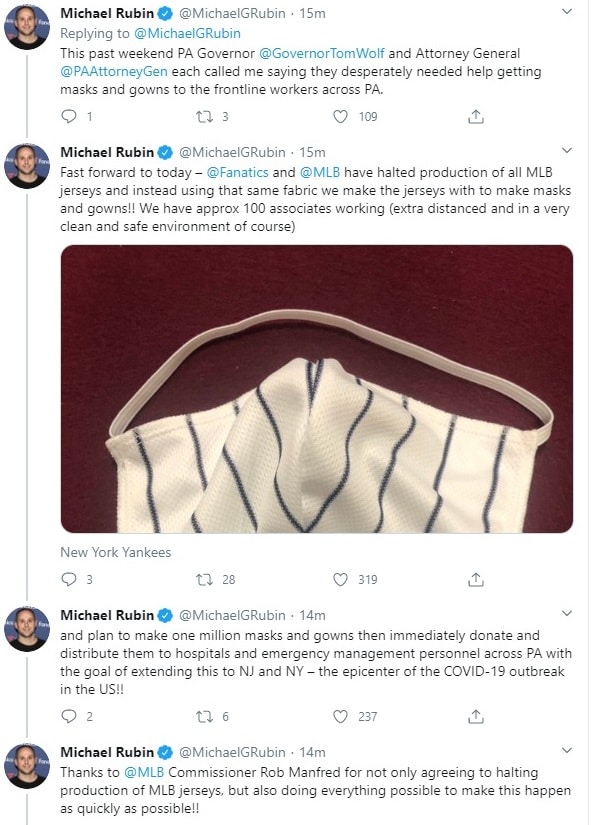The height and width of the screenshot is (825, 594).
Task: Reply to the tweet with 2 replies
Action: point(69,716)
